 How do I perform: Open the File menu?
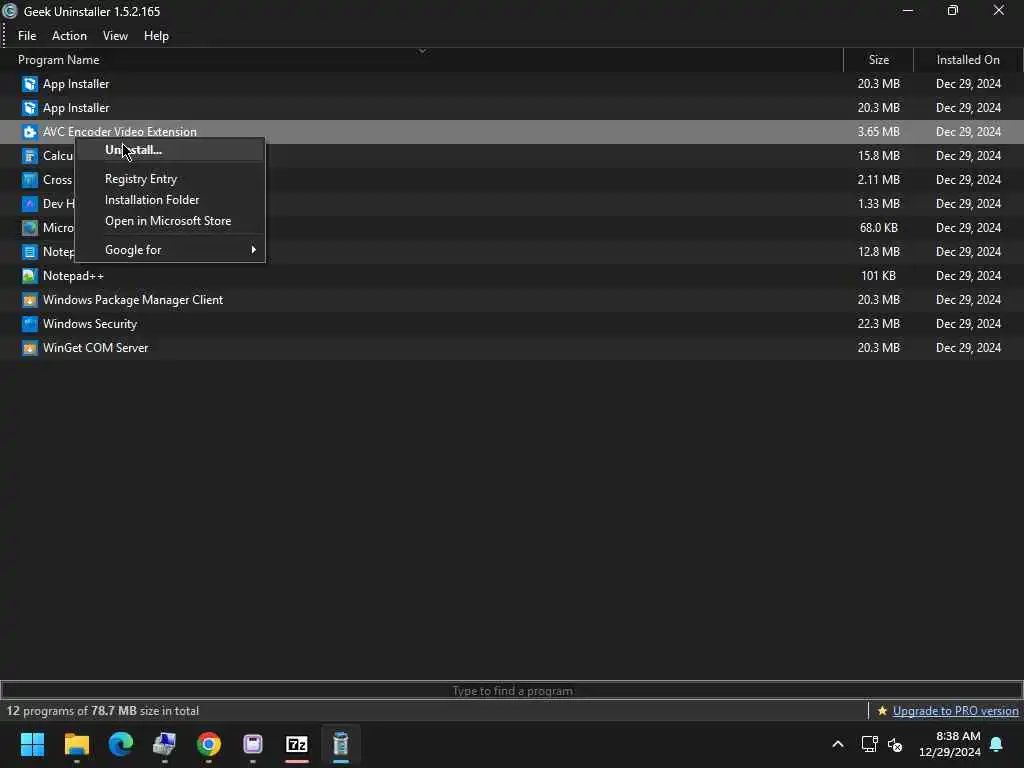(x=27, y=36)
